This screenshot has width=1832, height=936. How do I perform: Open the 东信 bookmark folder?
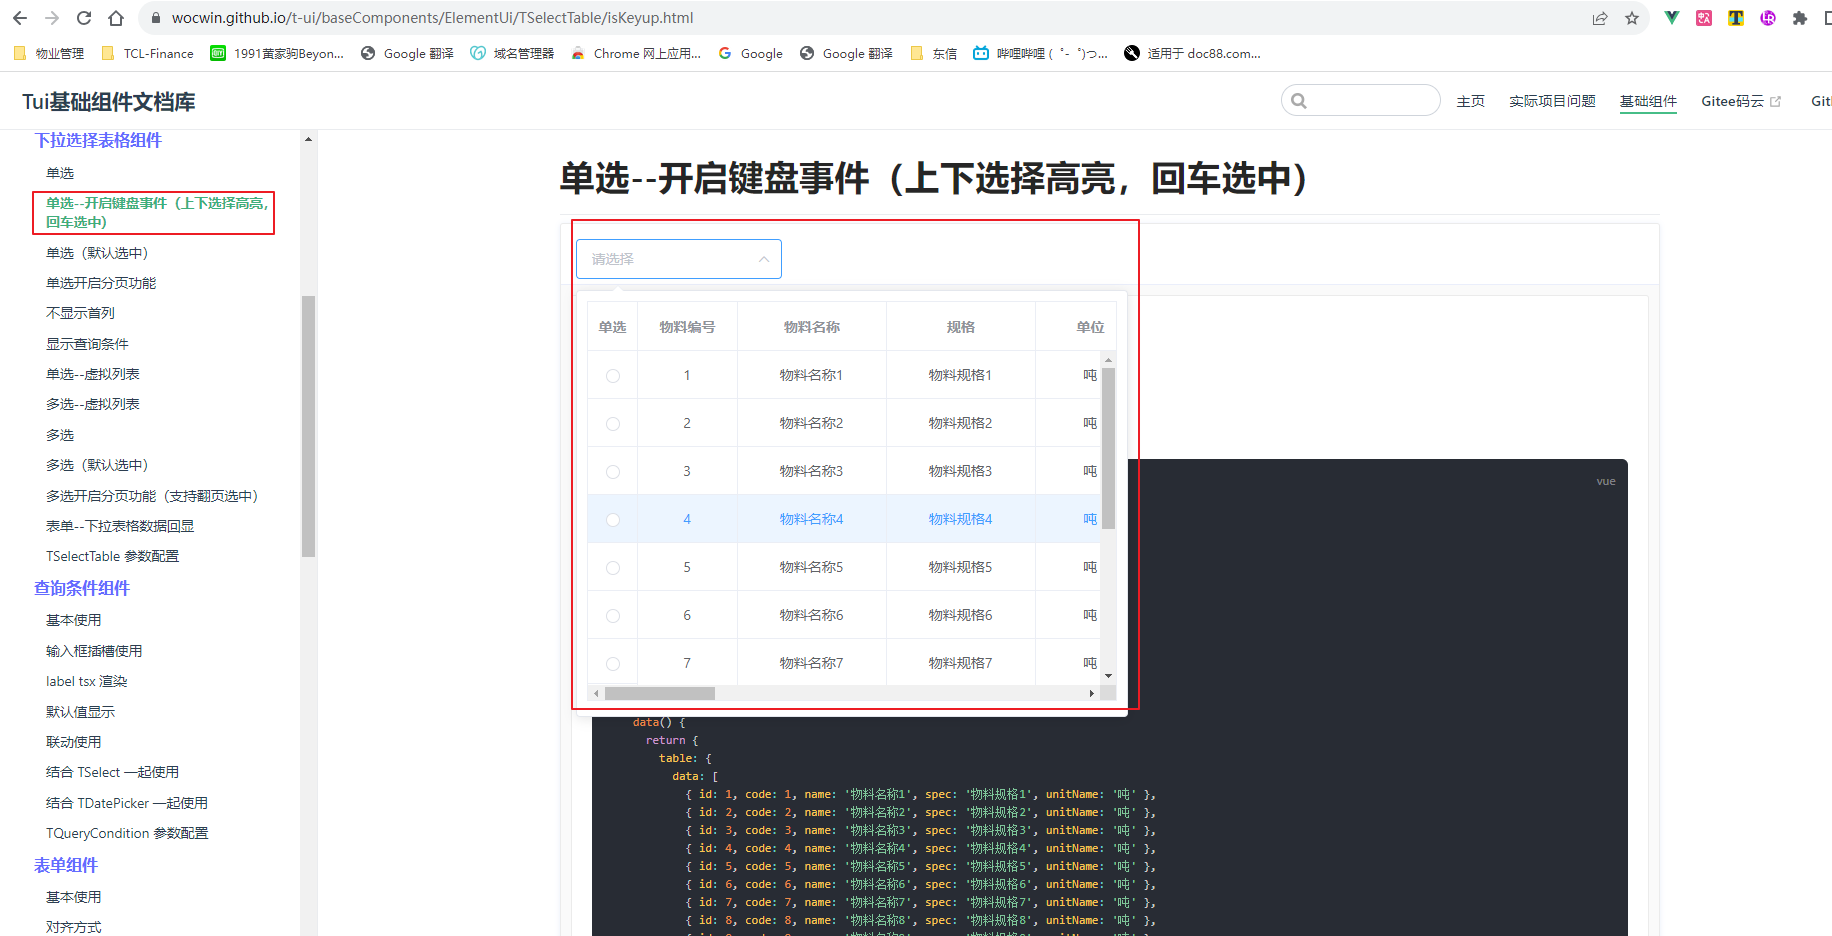(933, 54)
